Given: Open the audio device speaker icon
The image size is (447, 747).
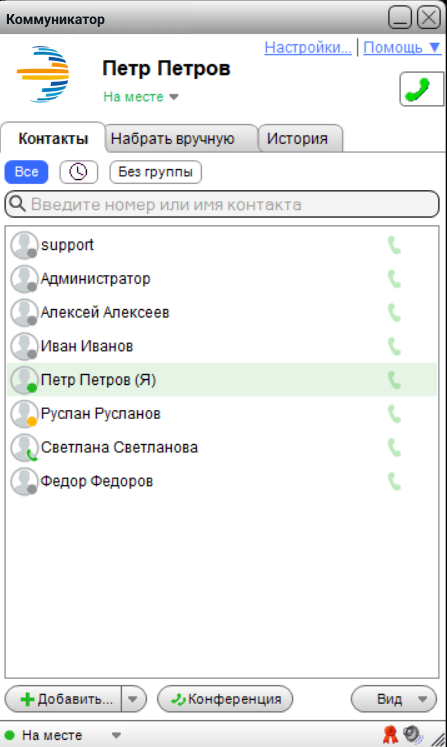Looking at the screenshot, I should (x=412, y=735).
